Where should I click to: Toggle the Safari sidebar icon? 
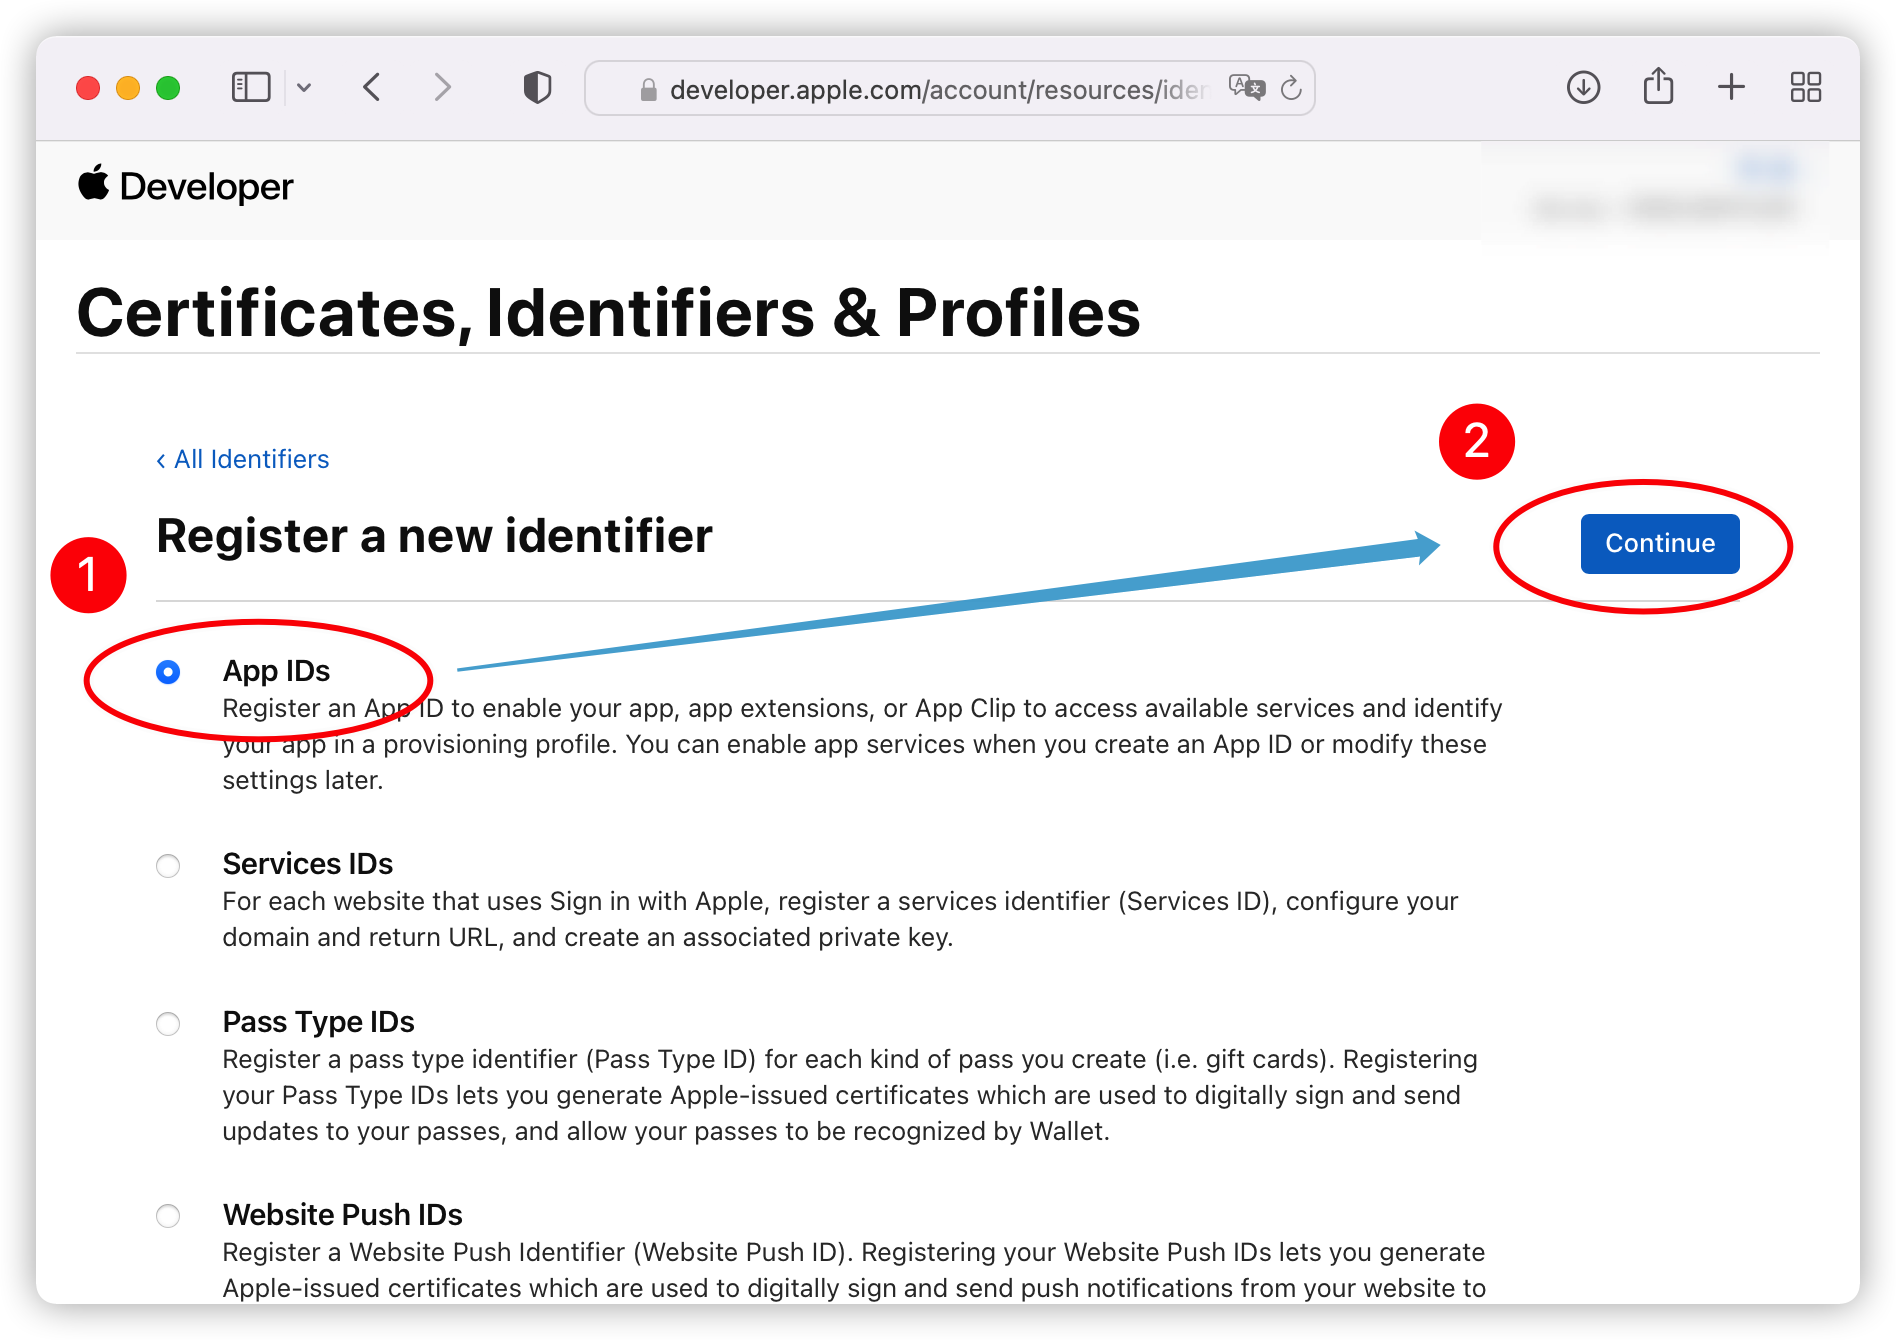[x=251, y=88]
